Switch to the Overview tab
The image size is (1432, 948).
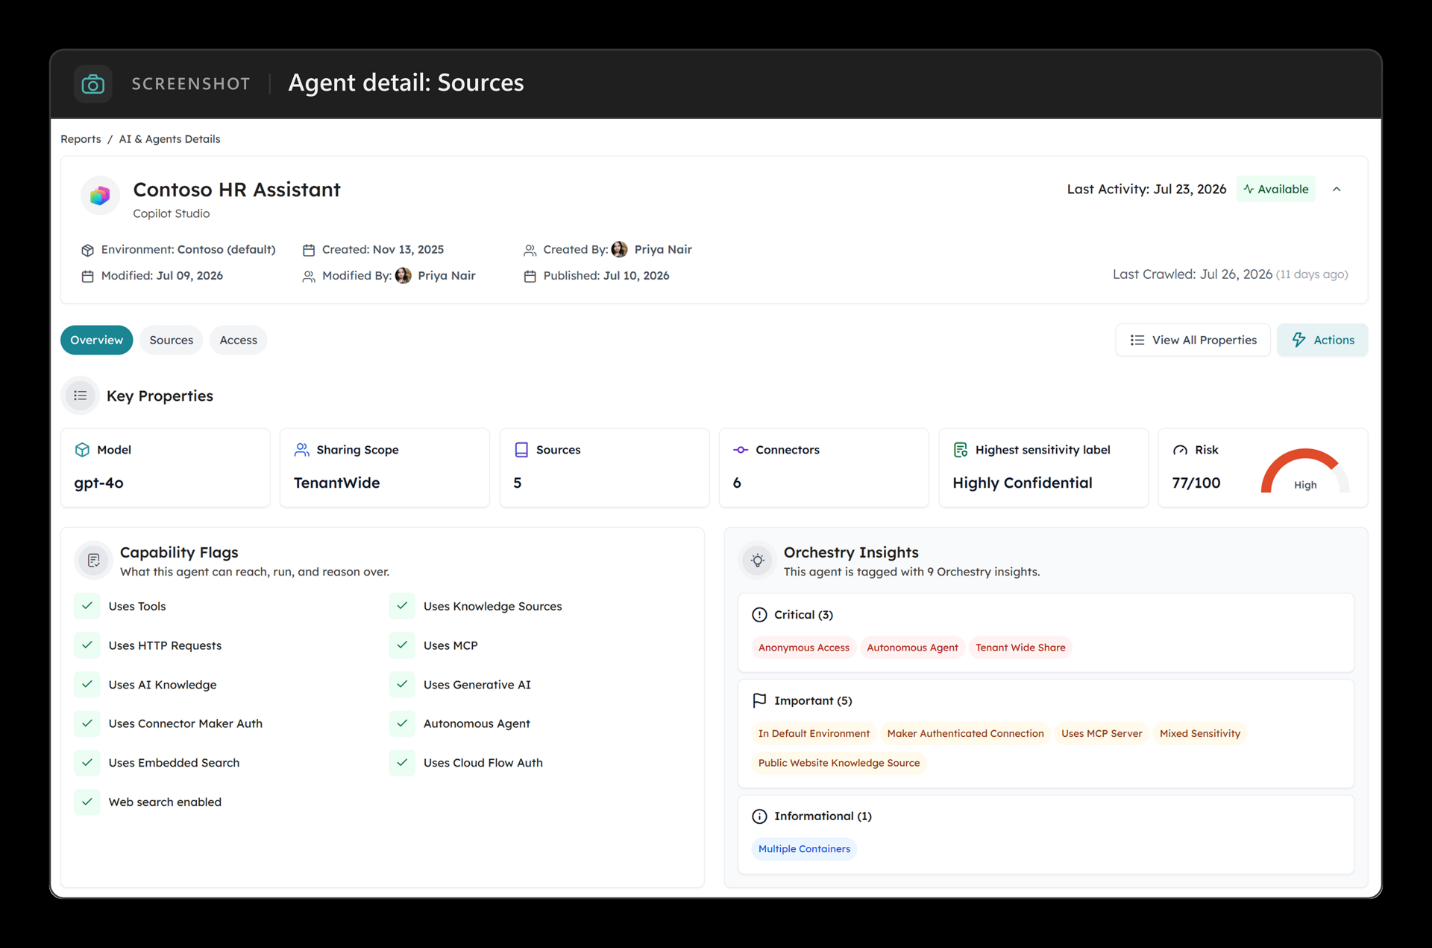(97, 340)
